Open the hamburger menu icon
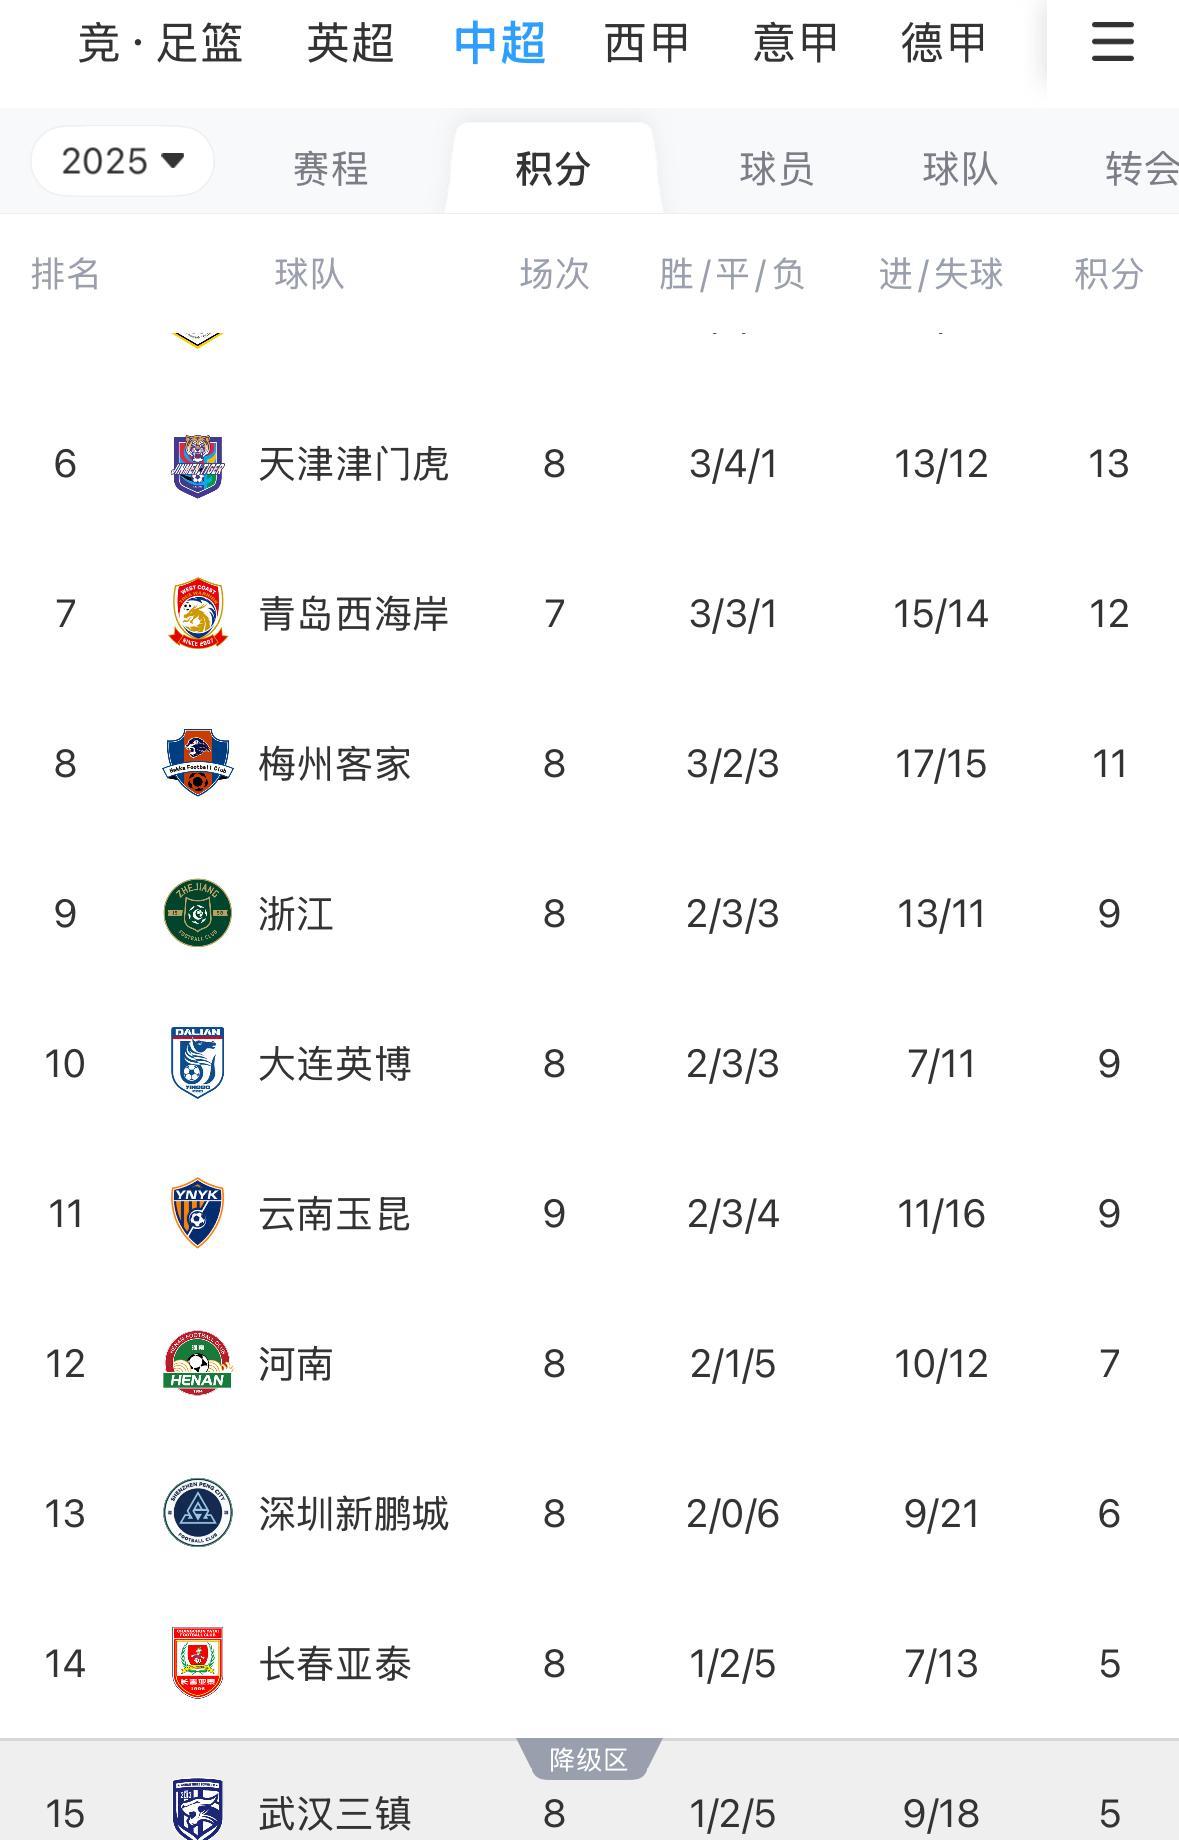 (1112, 43)
